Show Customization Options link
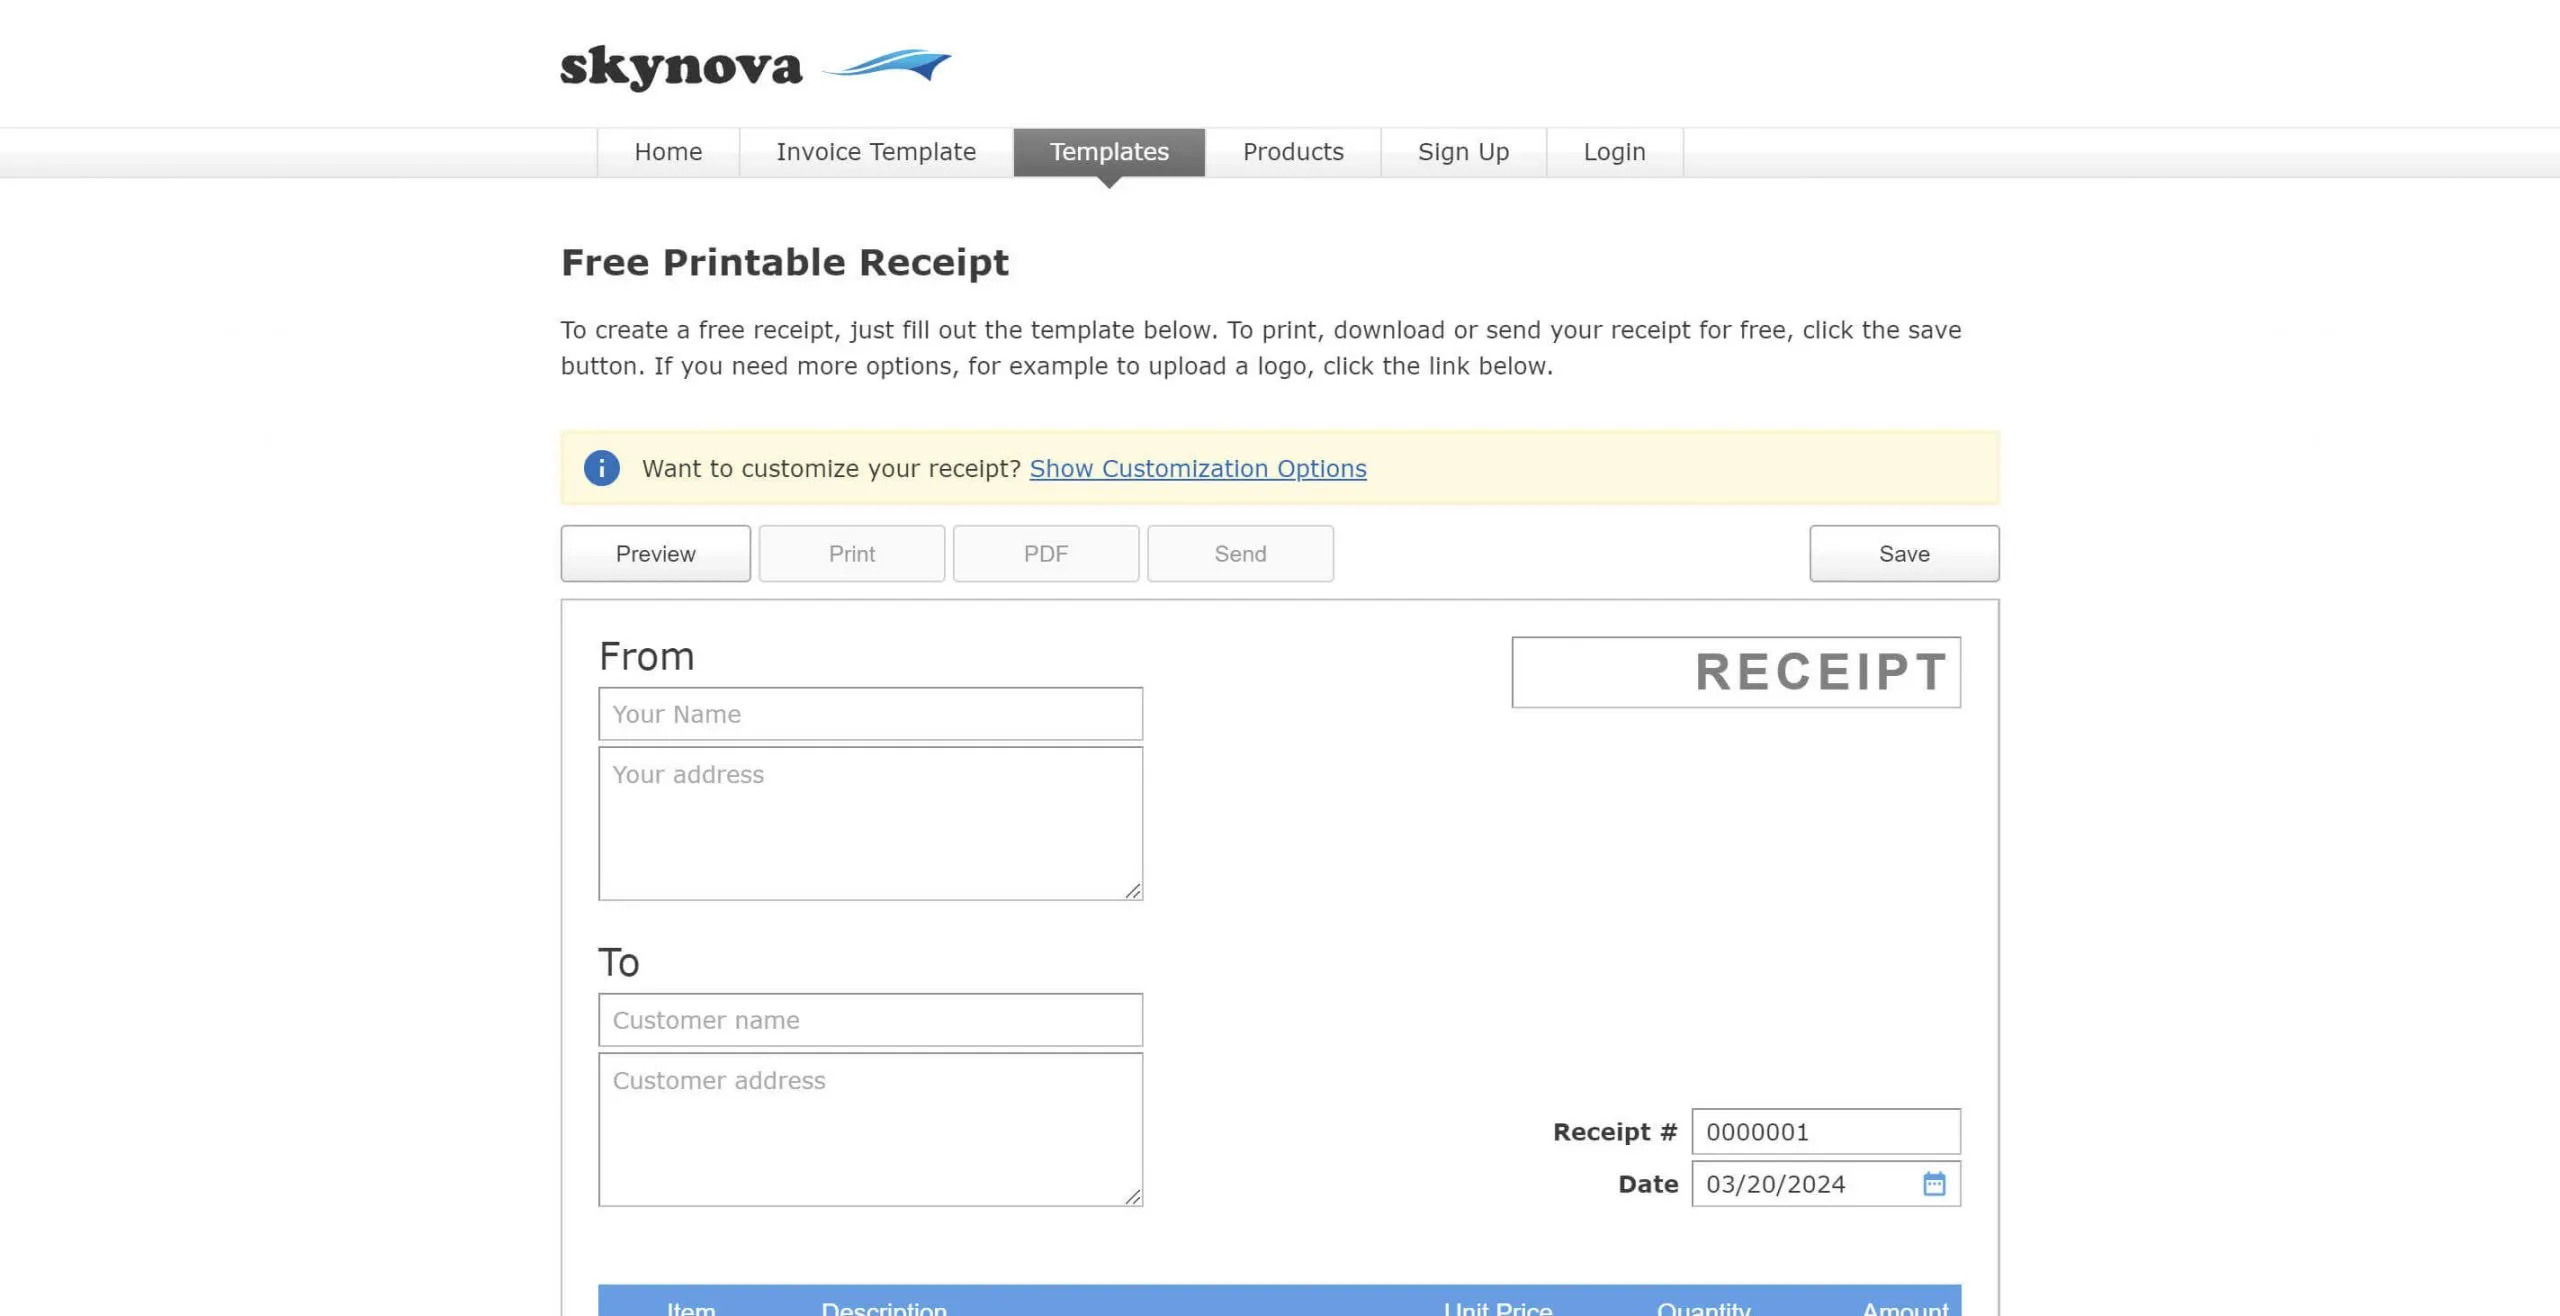This screenshot has width=2560, height=1316. point(1198,468)
